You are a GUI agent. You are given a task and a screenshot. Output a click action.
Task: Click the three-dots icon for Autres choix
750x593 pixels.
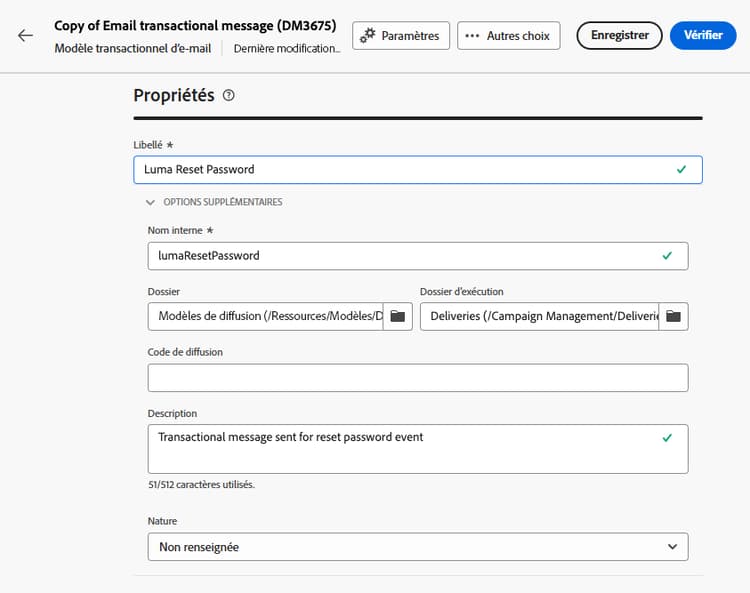(x=473, y=36)
